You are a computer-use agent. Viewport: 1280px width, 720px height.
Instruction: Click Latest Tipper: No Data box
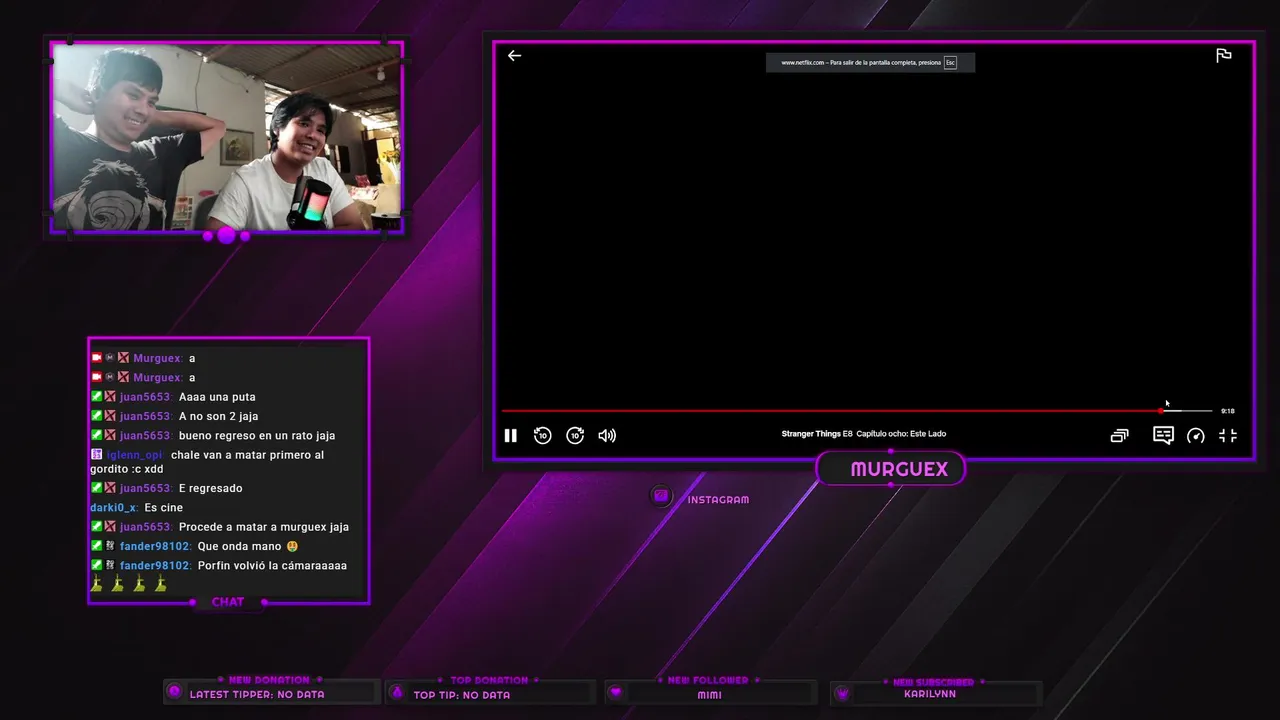click(x=272, y=693)
